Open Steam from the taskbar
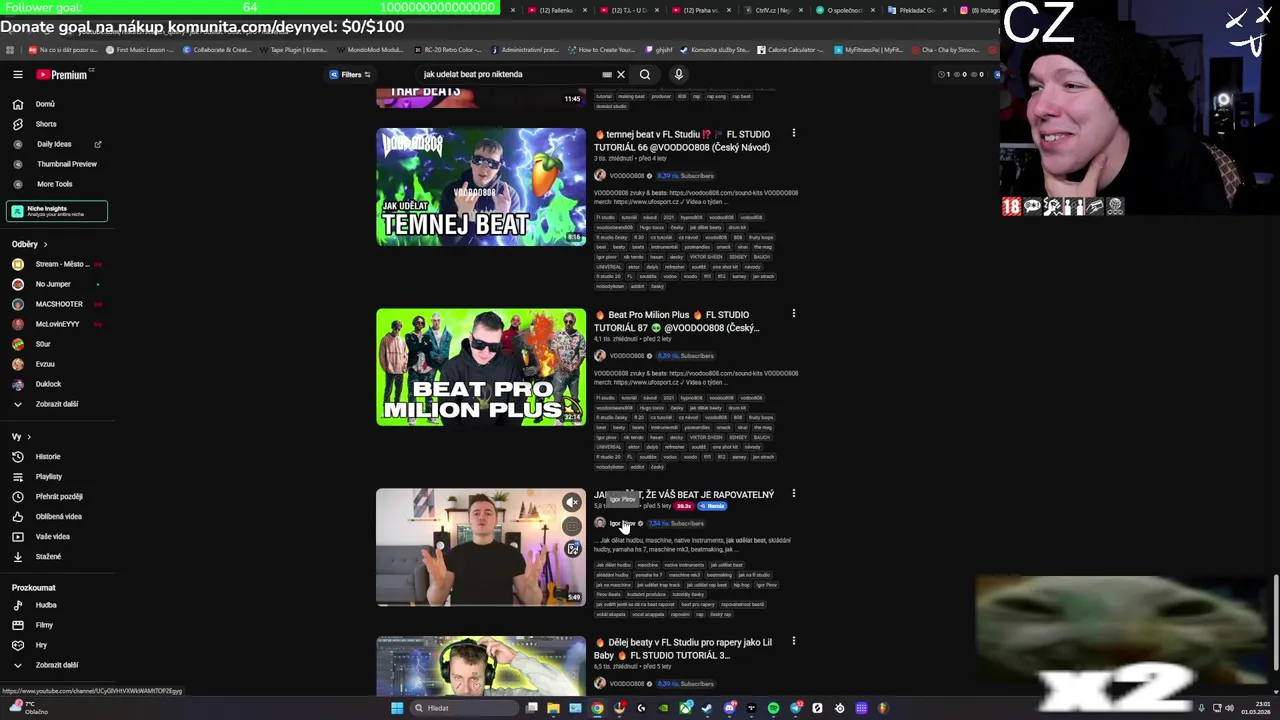Viewport: 1280px width, 720px height. coord(707,708)
